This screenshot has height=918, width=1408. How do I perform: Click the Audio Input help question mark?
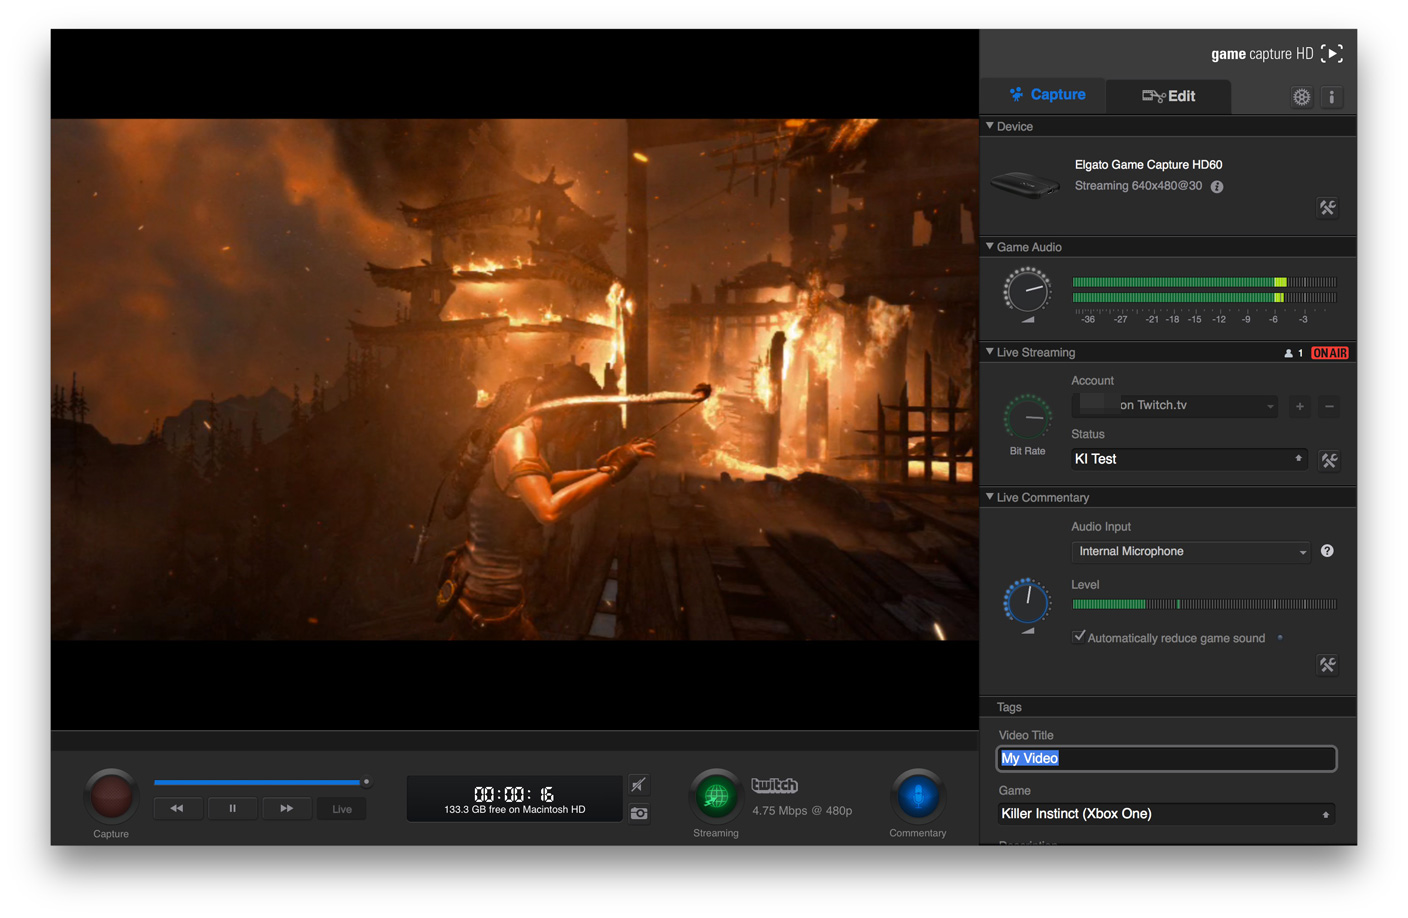[x=1327, y=551]
